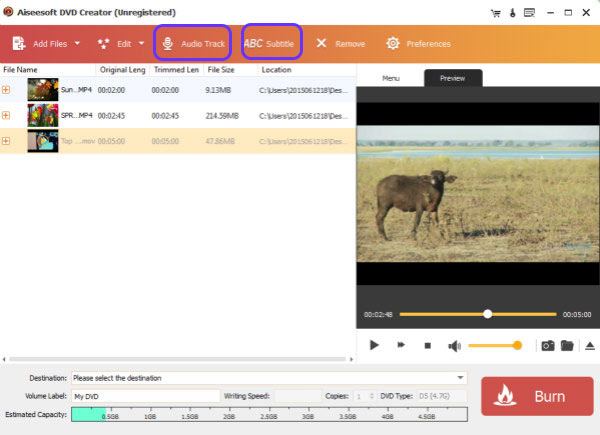Viewport: 600px width, 435px height.
Task: Open the snapshot folder icon
Action: (x=567, y=345)
